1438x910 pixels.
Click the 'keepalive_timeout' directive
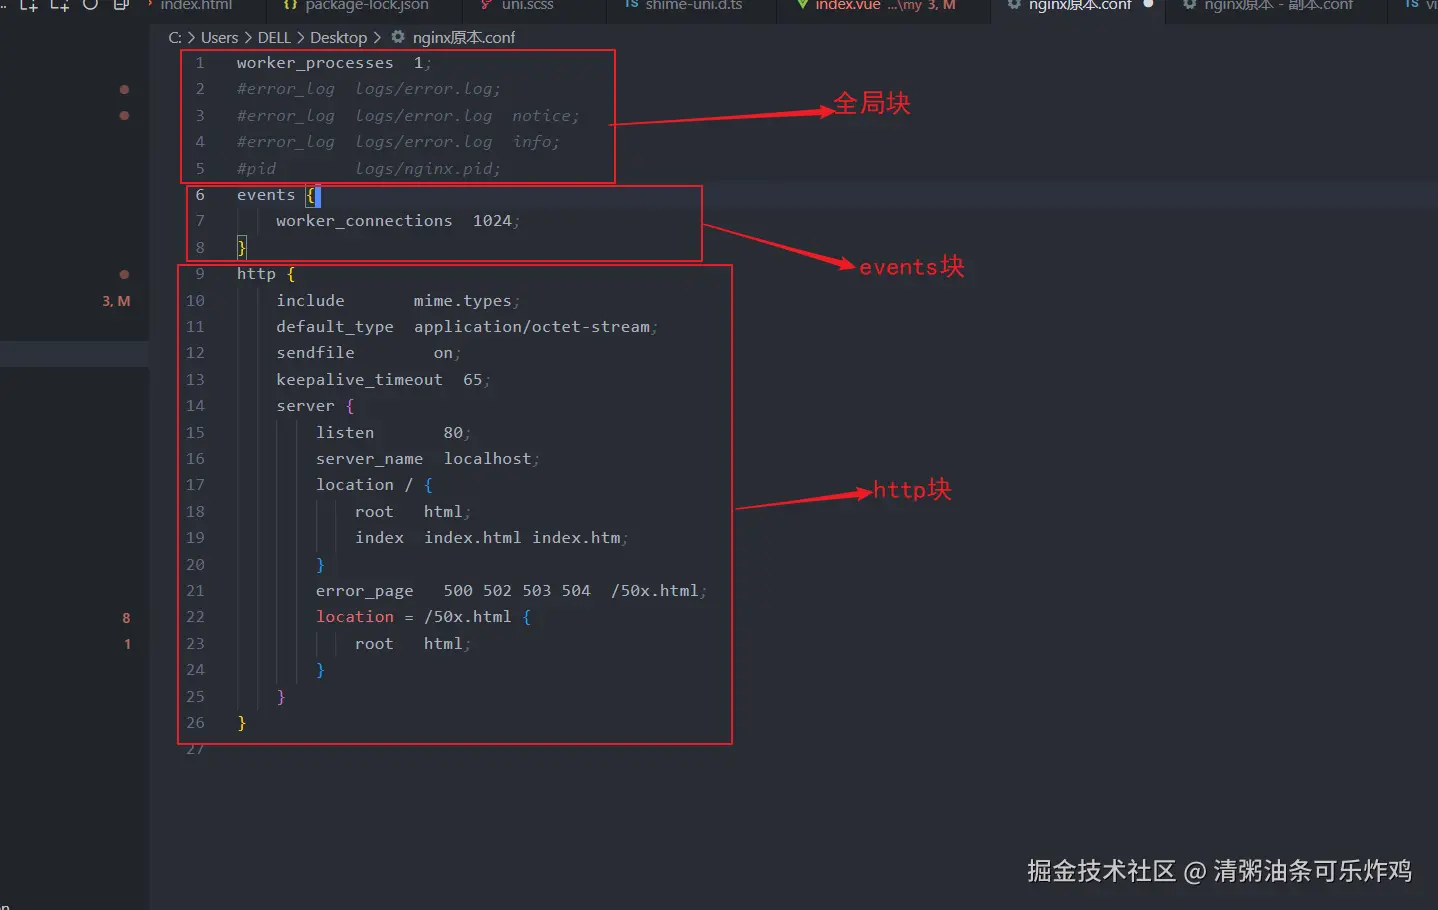coord(359,380)
